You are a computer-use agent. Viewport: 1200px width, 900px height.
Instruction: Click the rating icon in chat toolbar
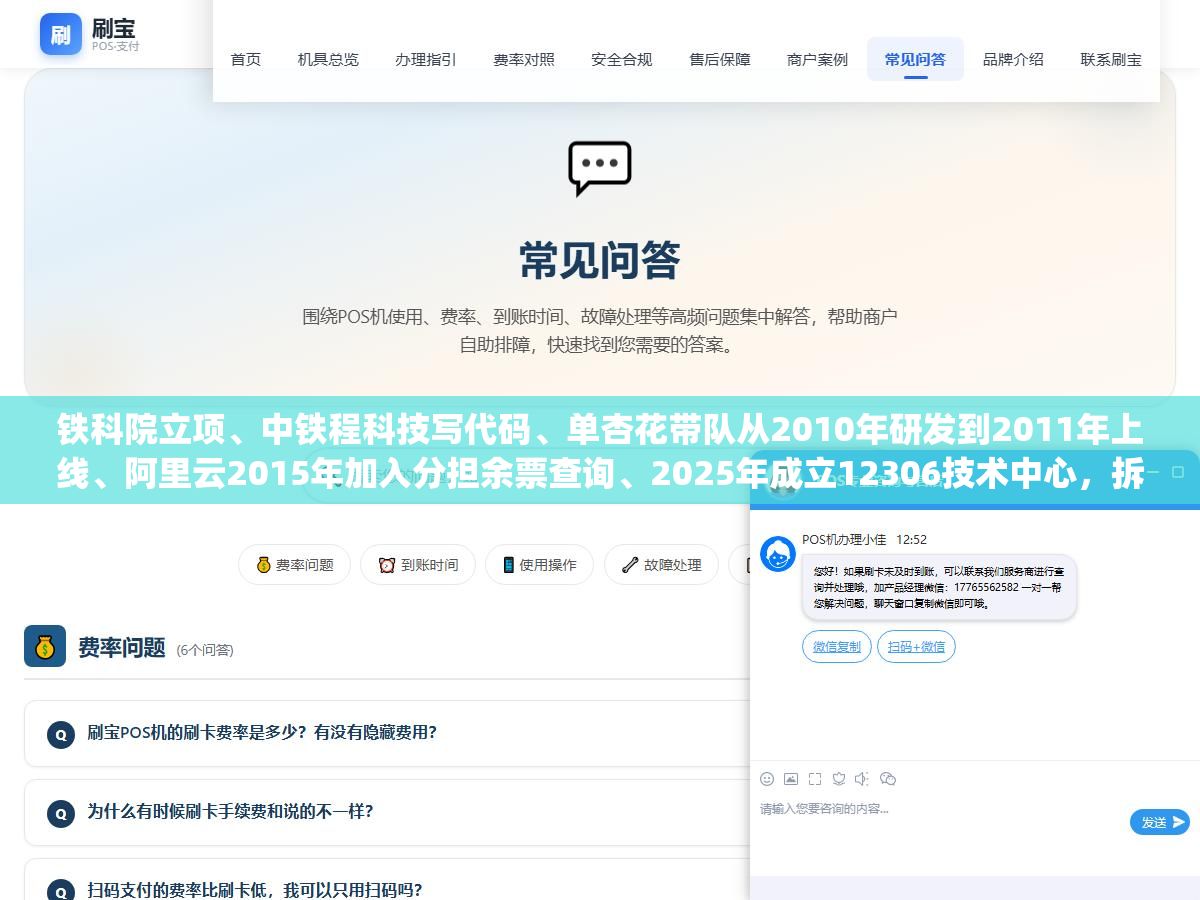click(x=839, y=779)
